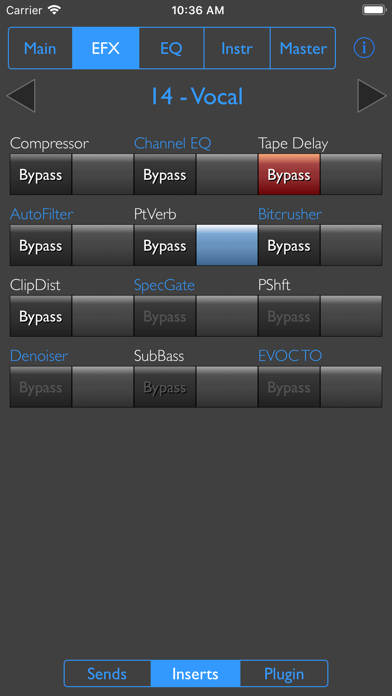Click the SpecGate effect name
Viewport: 392px width, 696px height.
164,285
